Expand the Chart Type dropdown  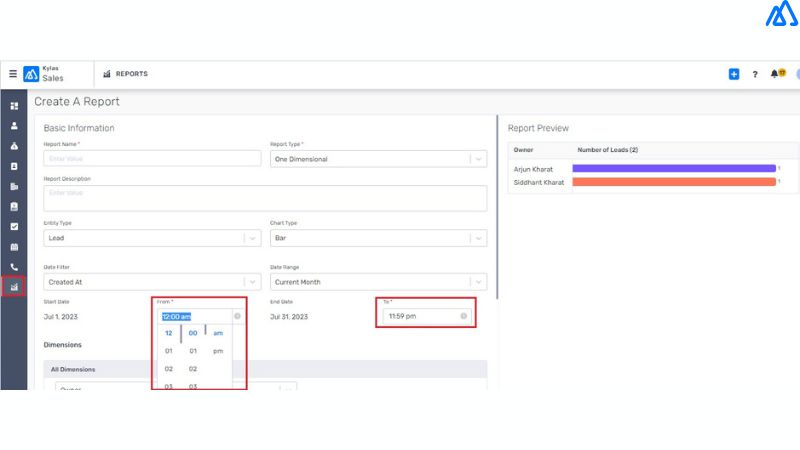coord(478,239)
